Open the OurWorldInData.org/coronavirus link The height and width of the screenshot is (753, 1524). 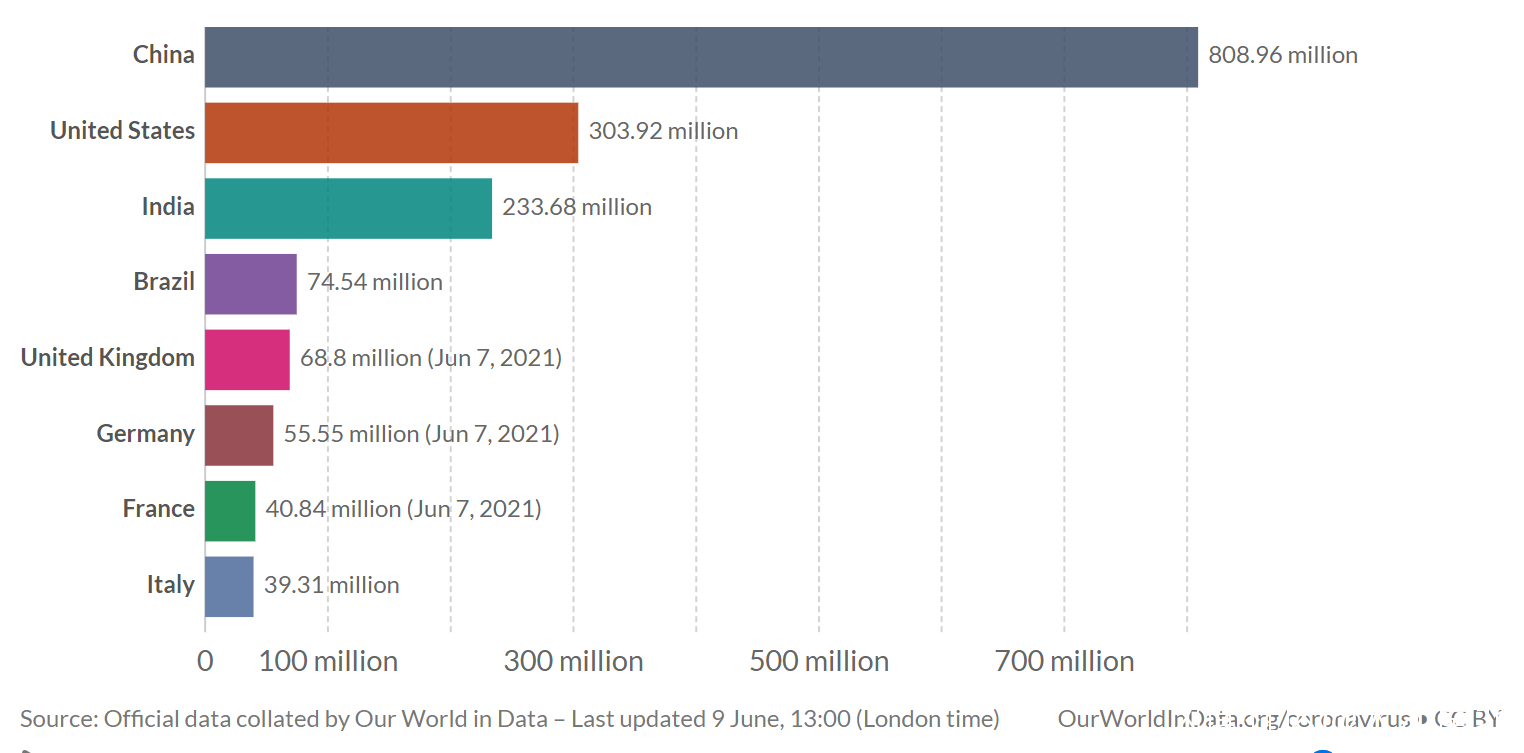point(1234,719)
